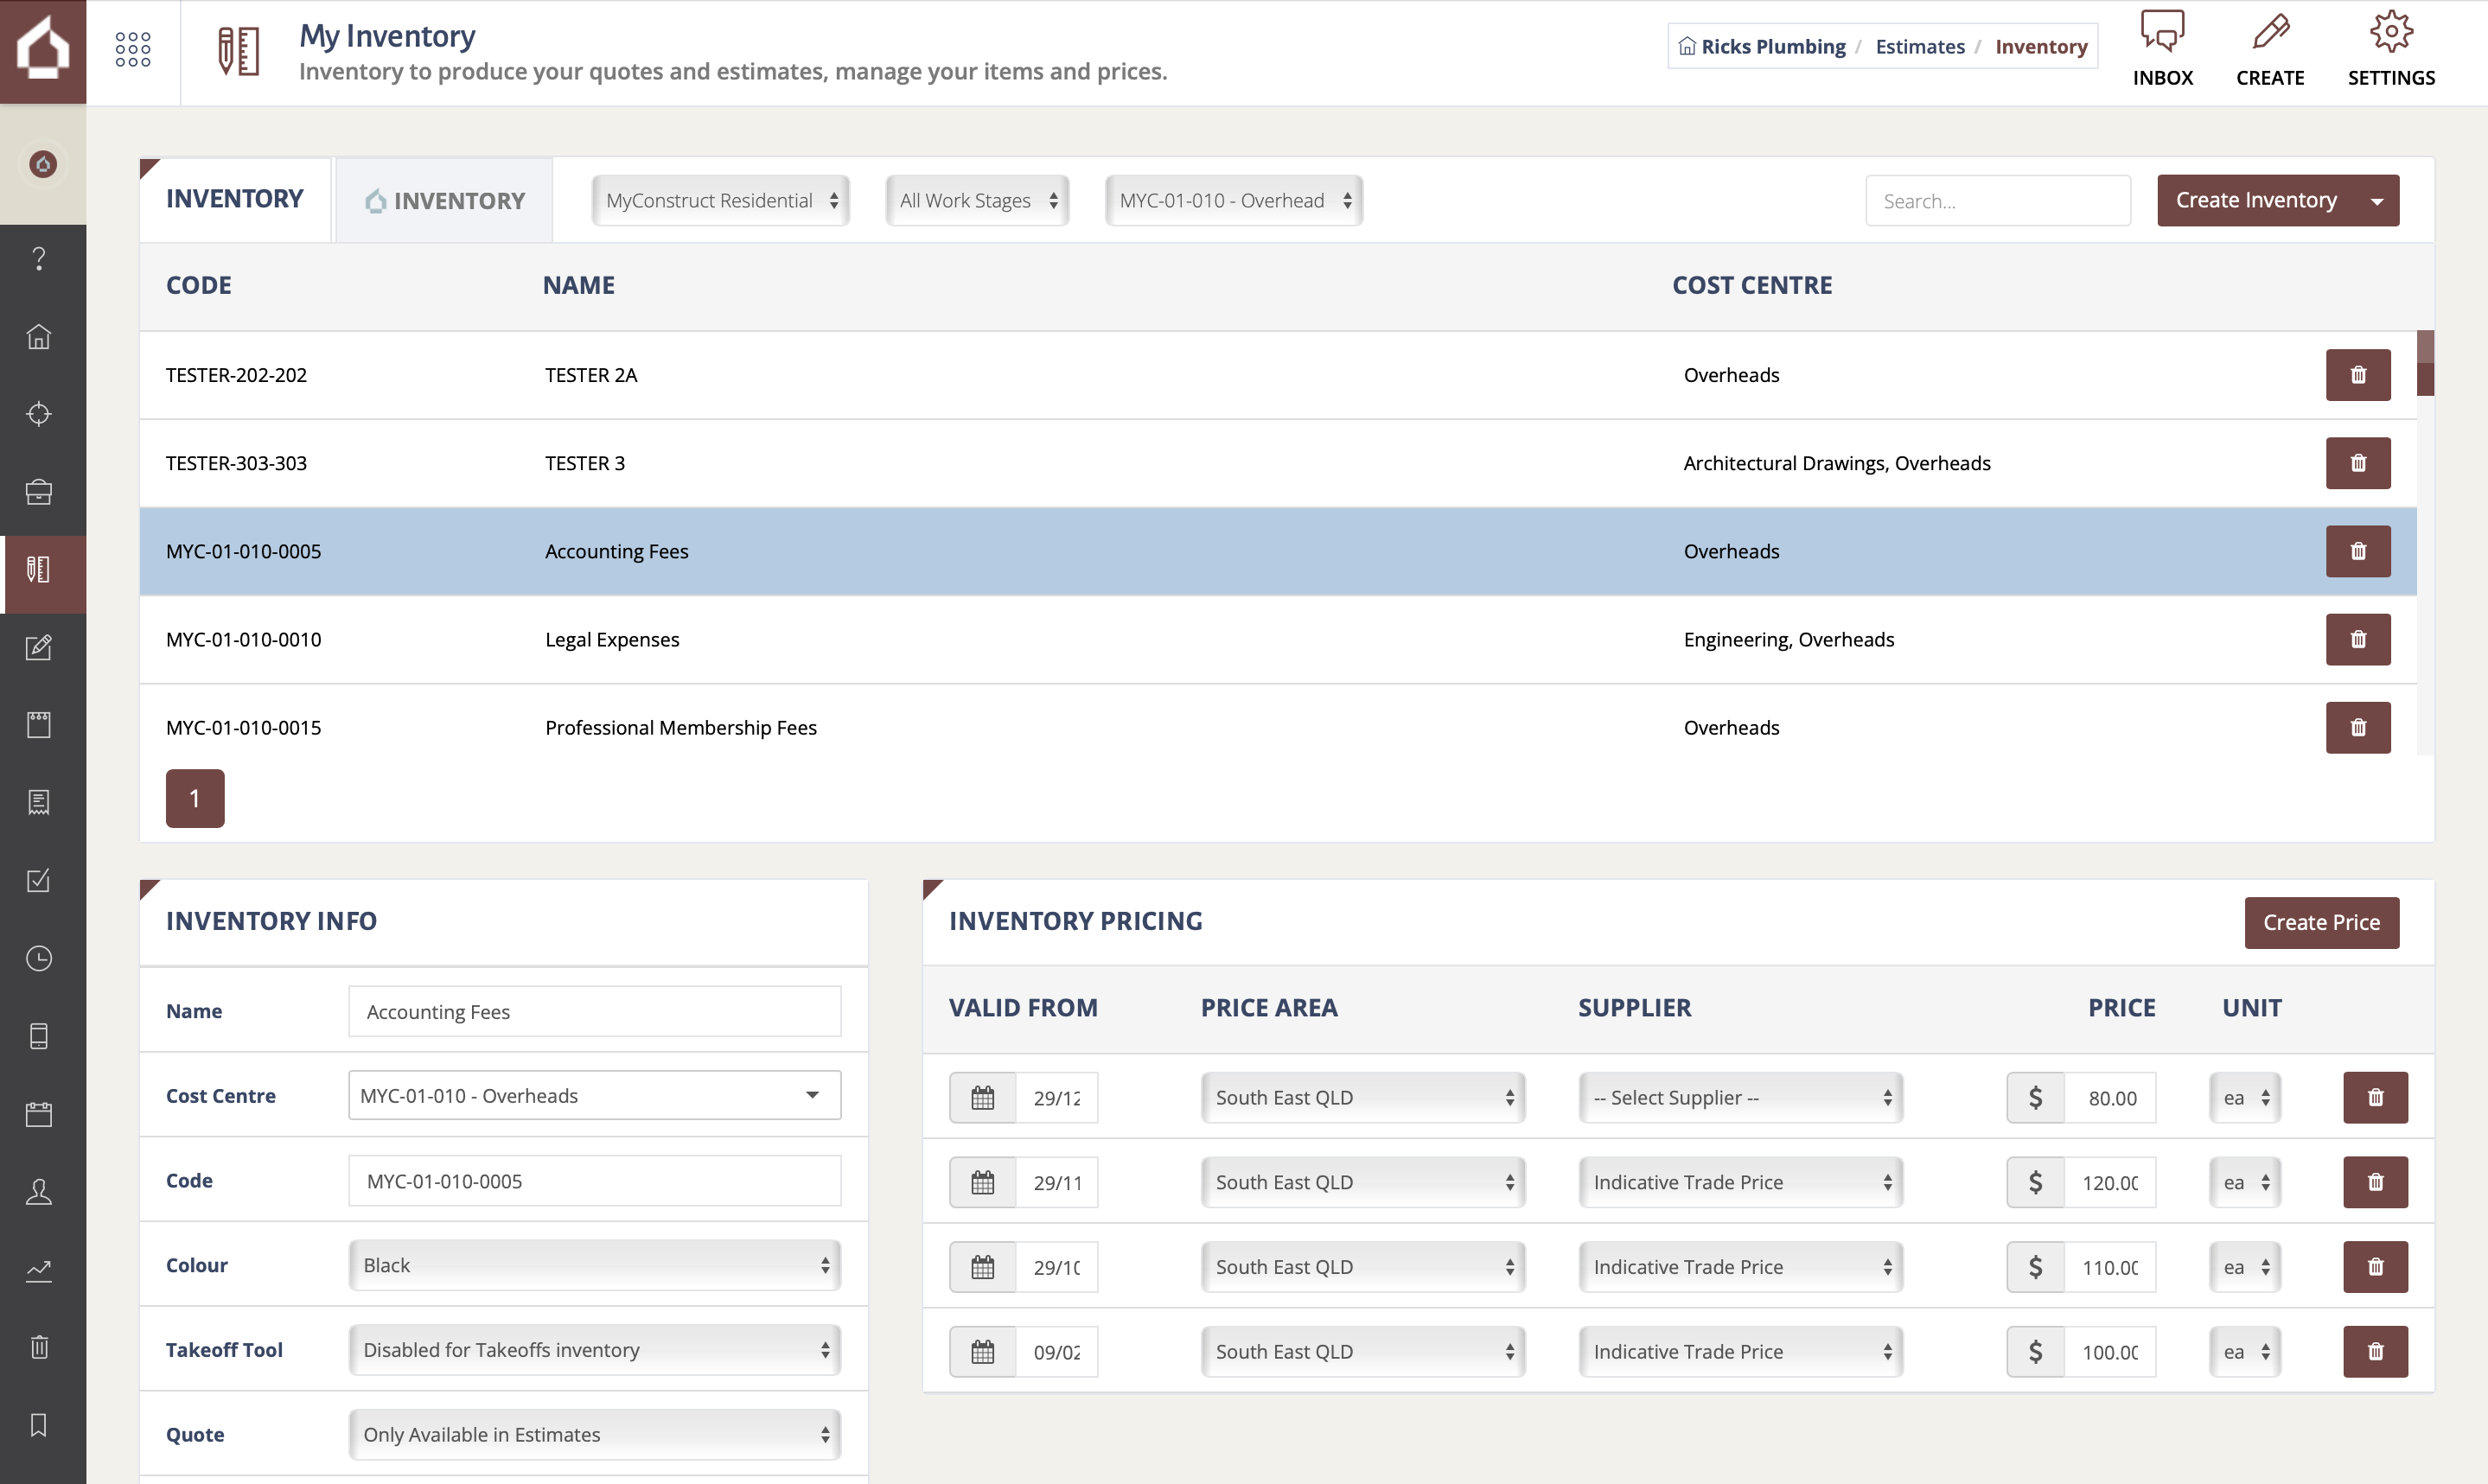The width and height of the screenshot is (2488, 1484).
Task: Open the calendar sidebar icon
Action: click(x=39, y=1114)
